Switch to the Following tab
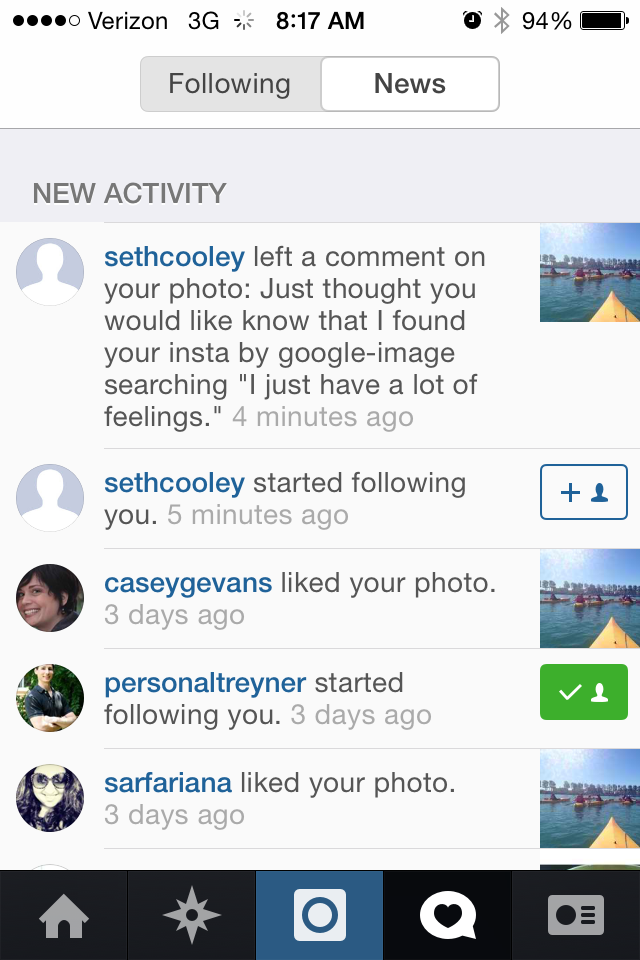Image resolution: width=640 pixels, height=960 pixels. pos(230,84)
